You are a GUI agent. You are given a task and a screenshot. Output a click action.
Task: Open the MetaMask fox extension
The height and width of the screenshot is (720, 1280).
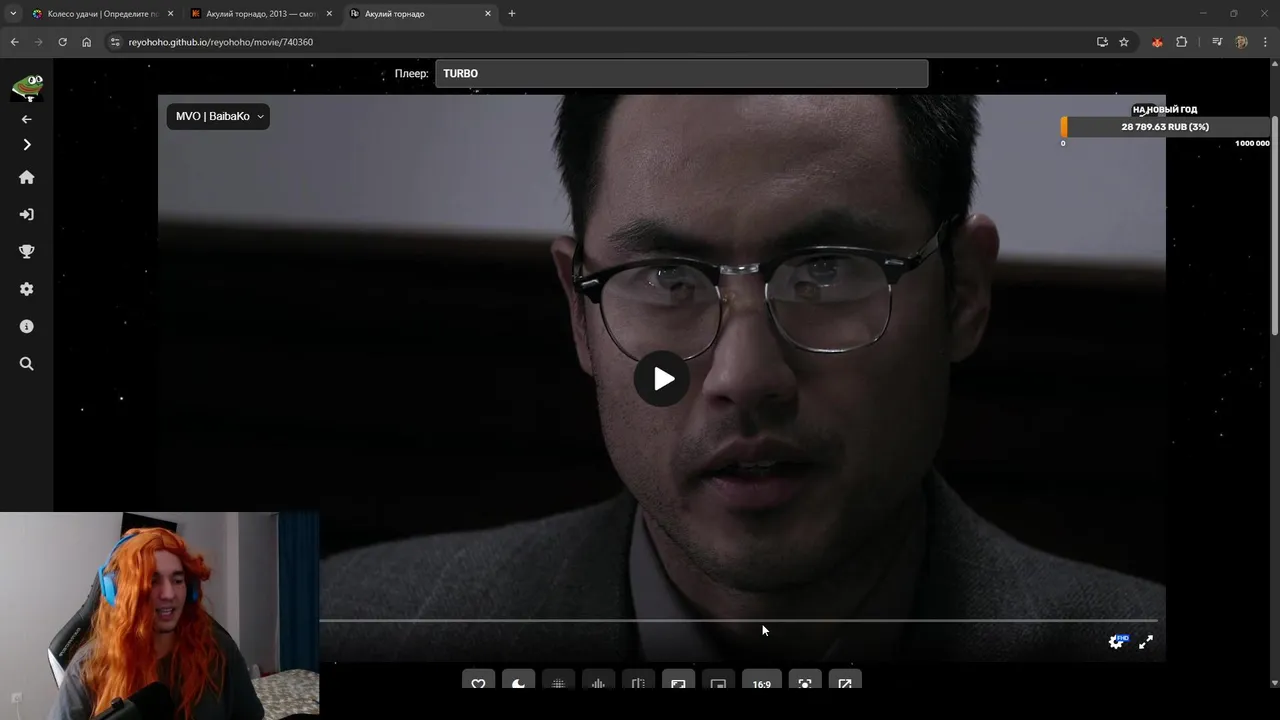point(1157,42)
